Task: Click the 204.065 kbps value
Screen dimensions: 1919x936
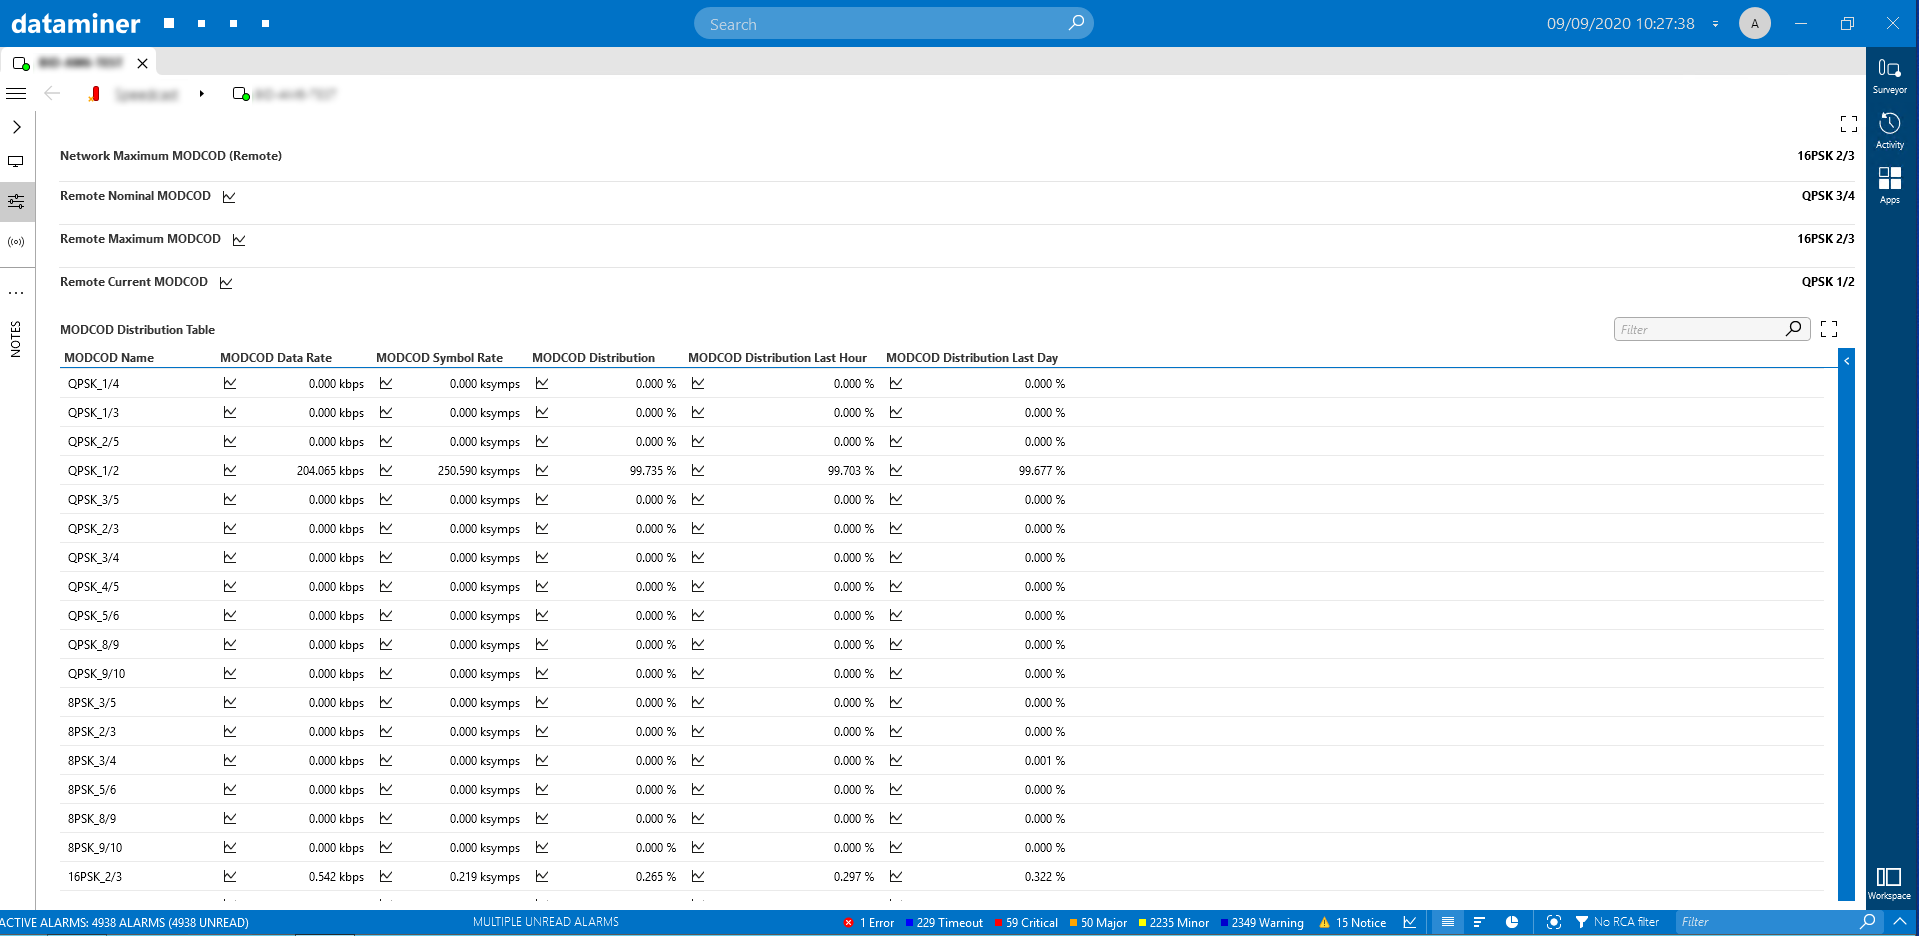Action: point(330,471)
